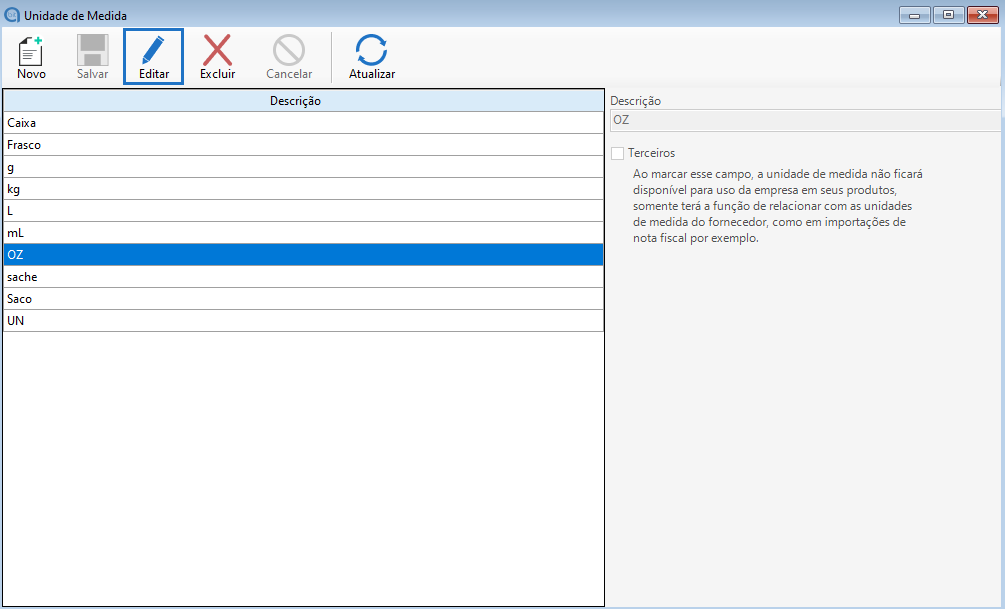Choose the Saco unit row
This screenshot has height=609, width=1005.
coord(303,299)
